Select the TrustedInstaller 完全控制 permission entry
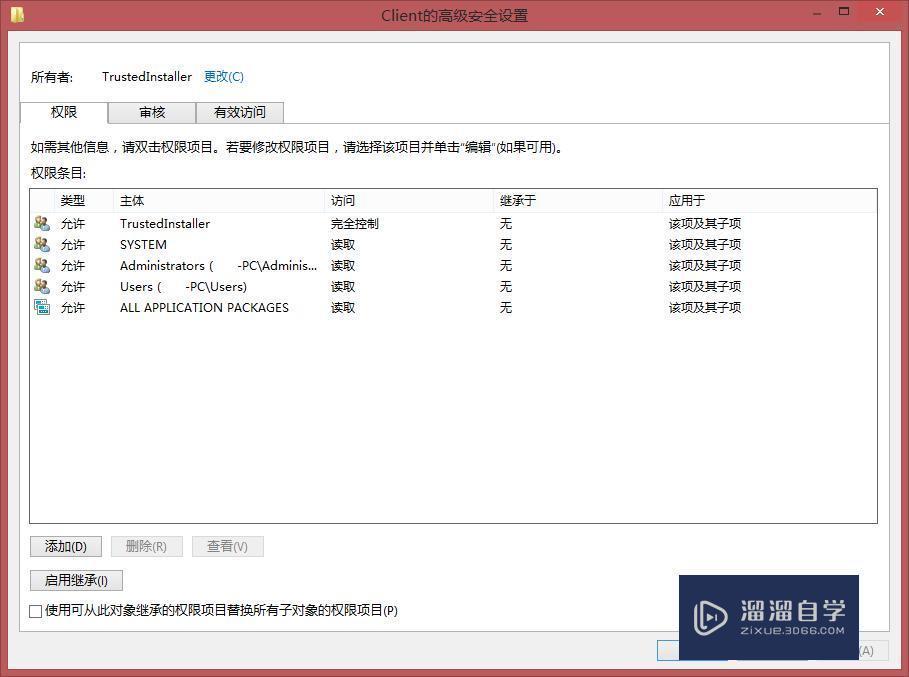Screen dimensions: 909x677 (x=300, y=223)
